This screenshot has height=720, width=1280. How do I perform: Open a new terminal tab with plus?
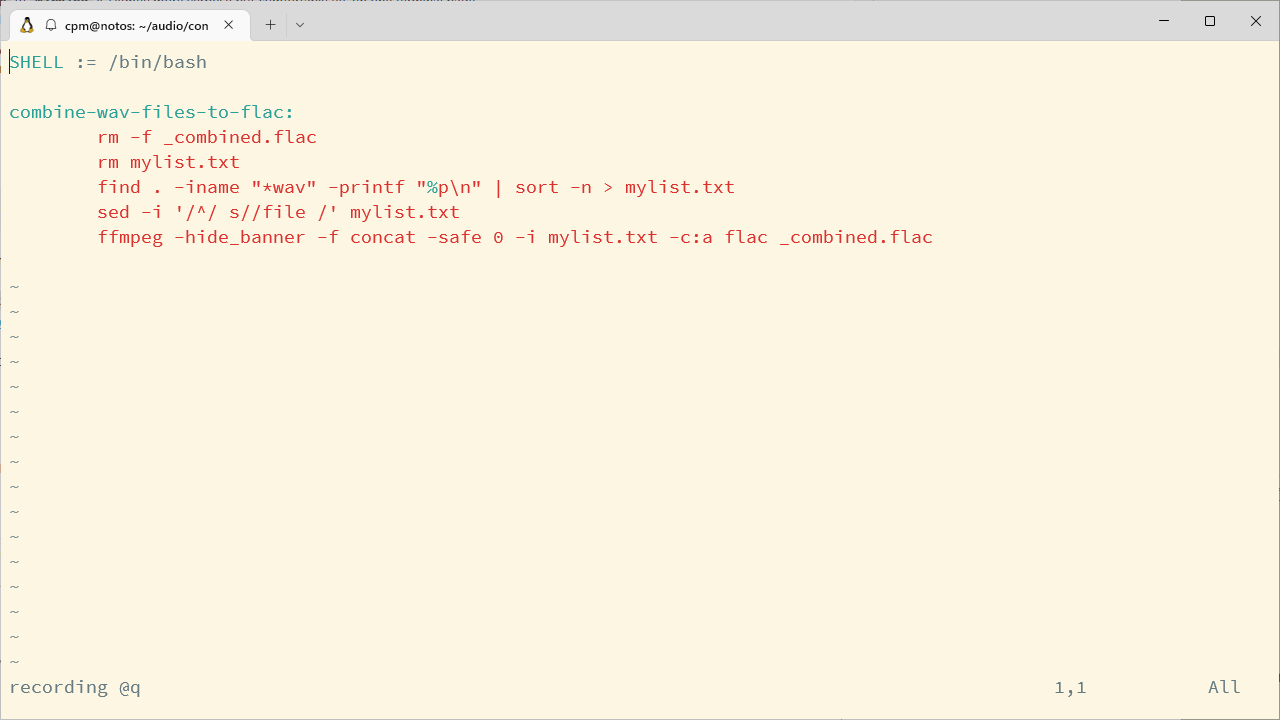[270, 25]
